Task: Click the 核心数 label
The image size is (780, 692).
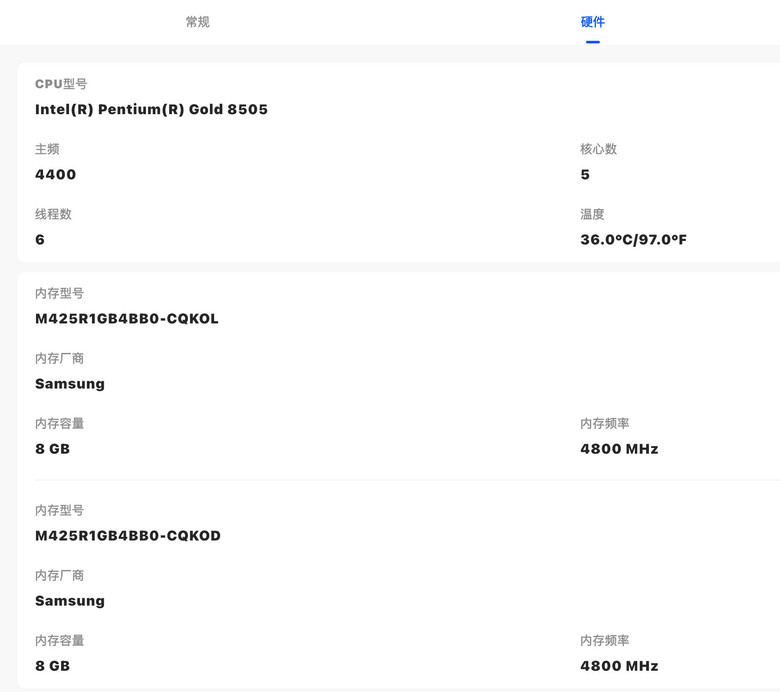Action: pyautogui.click(x=598, y=149)
